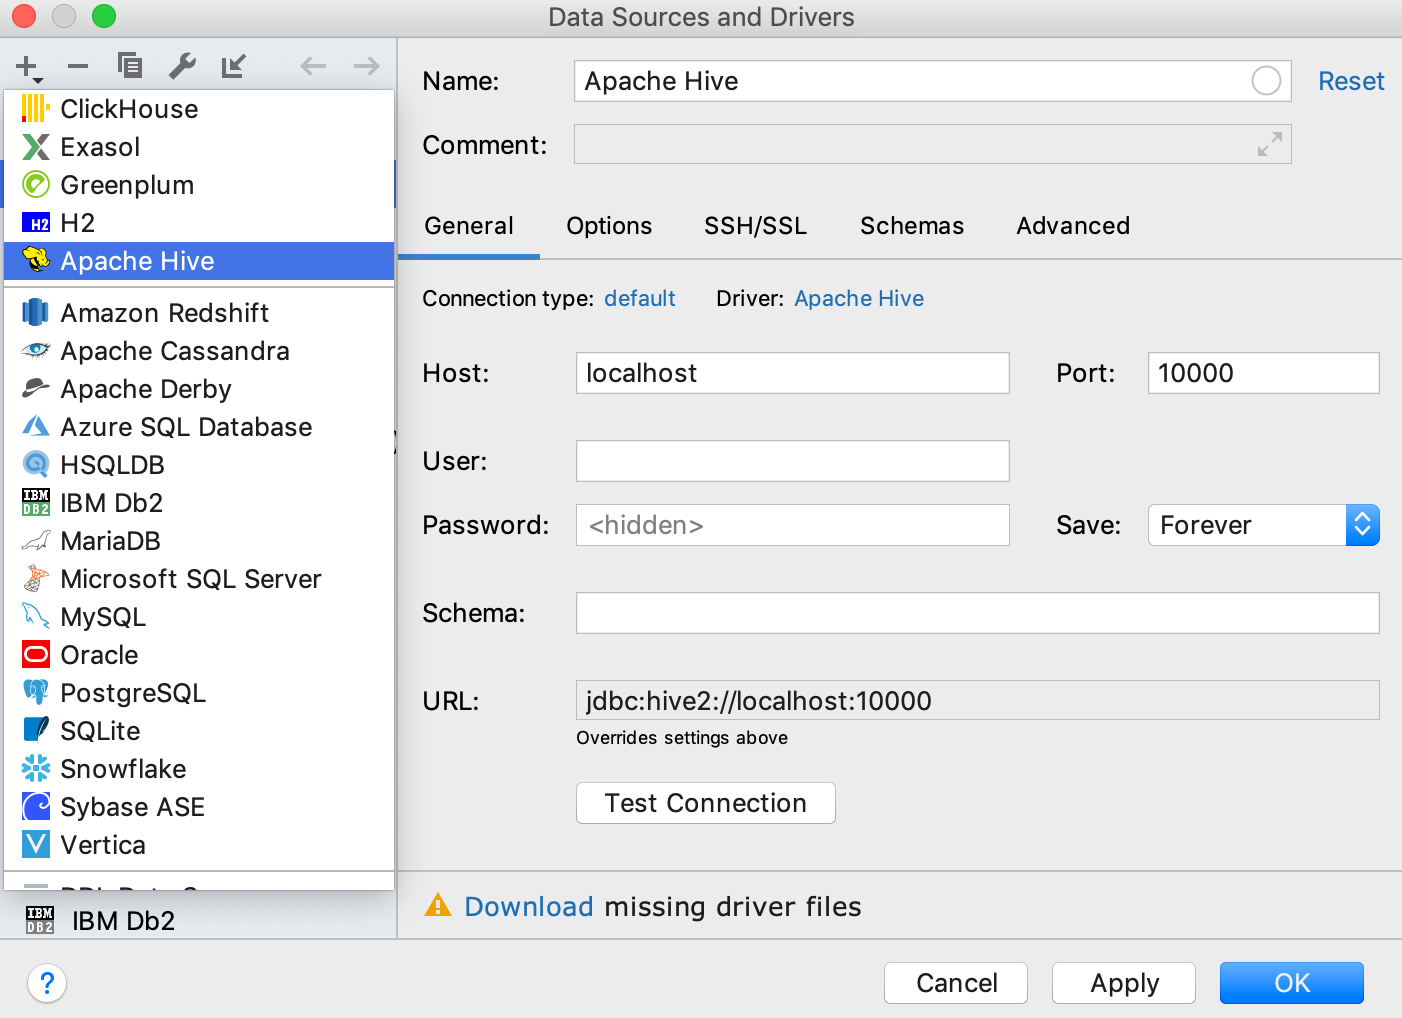Click into the User input field
Screen dimensions: 1402x1018
click(793, 461)
